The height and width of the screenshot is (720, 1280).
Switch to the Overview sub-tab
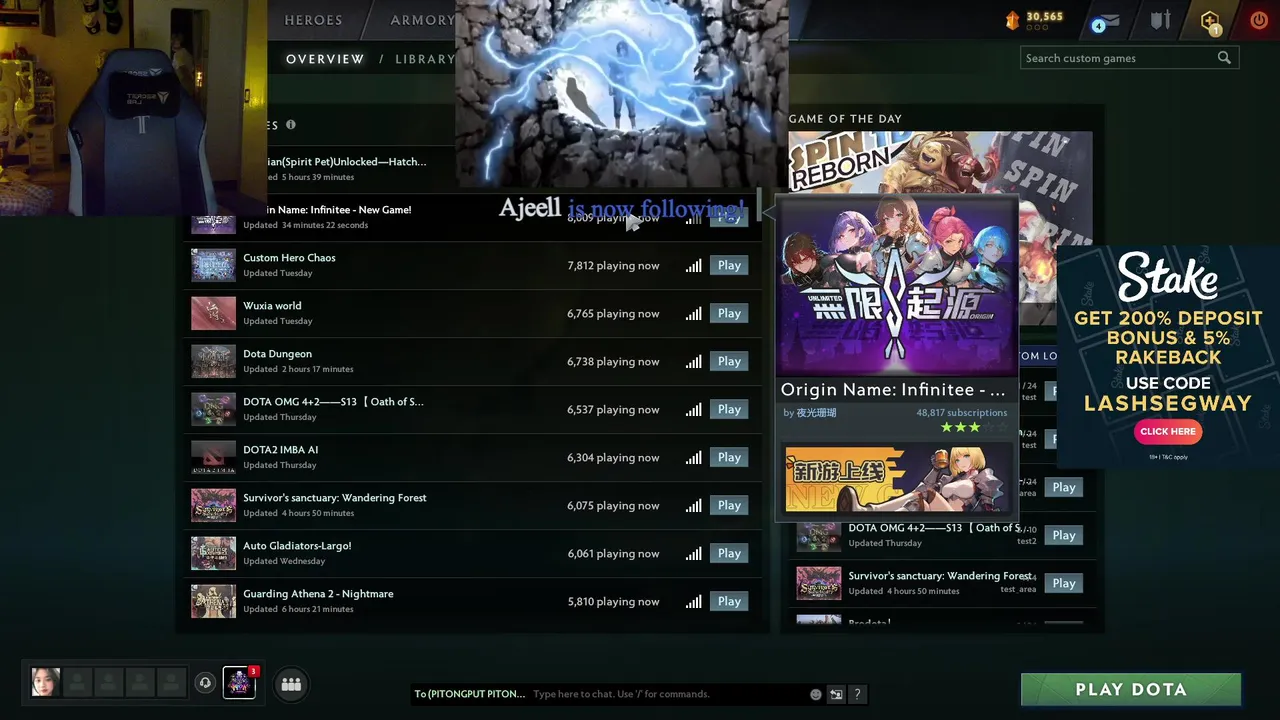(325, 59)
